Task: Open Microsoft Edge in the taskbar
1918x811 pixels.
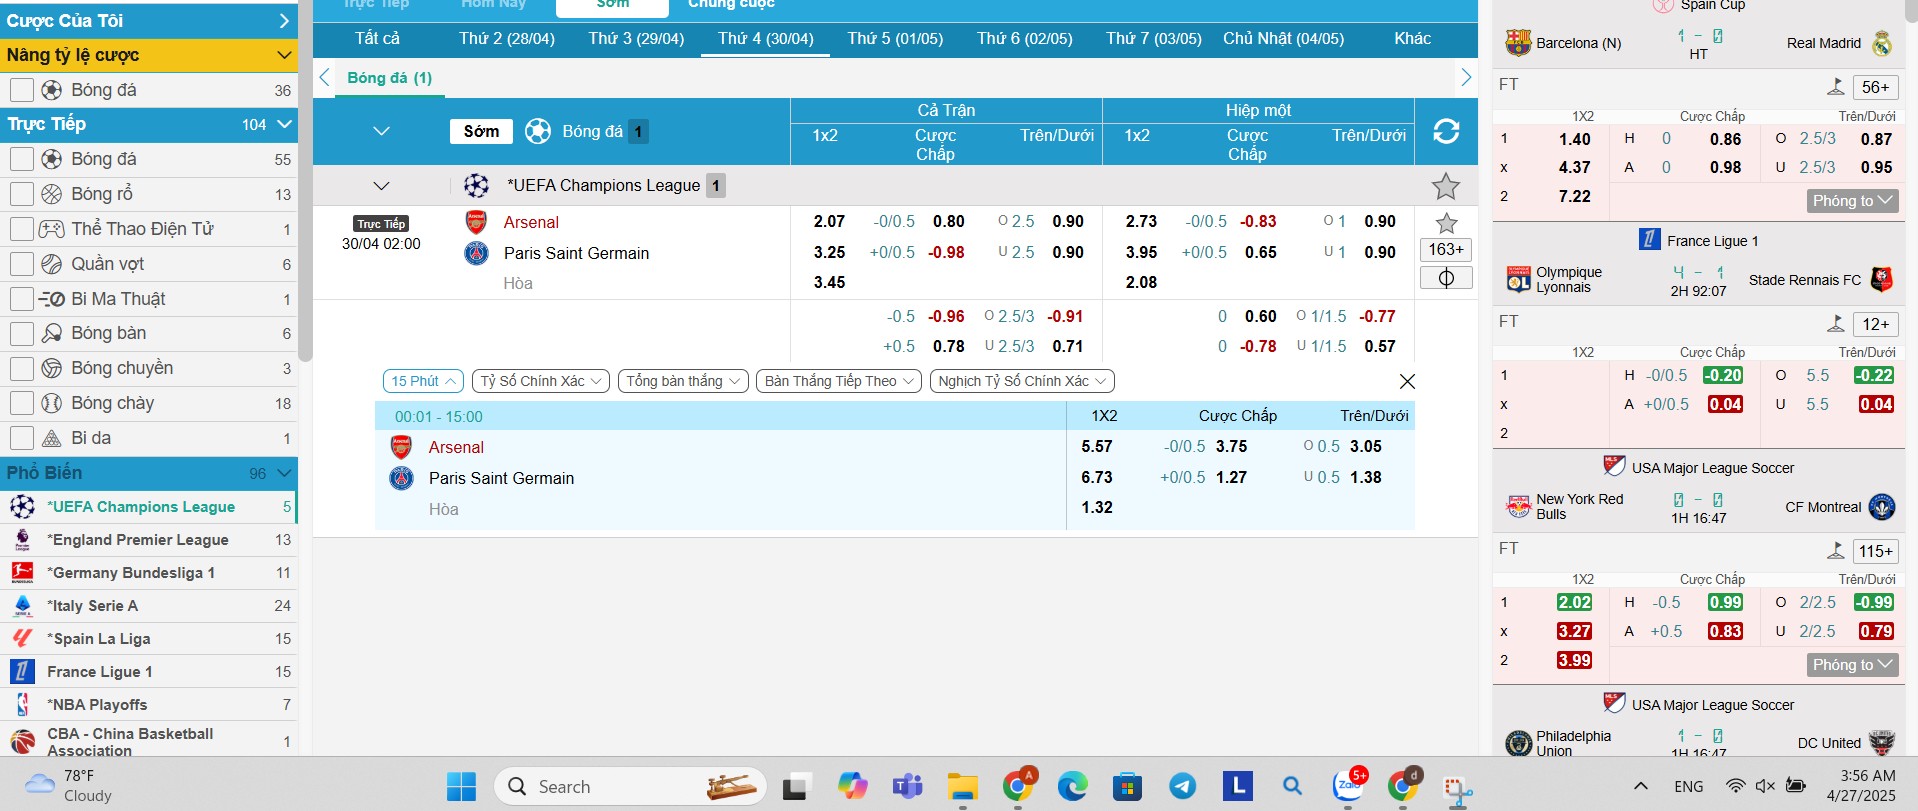Action: point(1072,787)
